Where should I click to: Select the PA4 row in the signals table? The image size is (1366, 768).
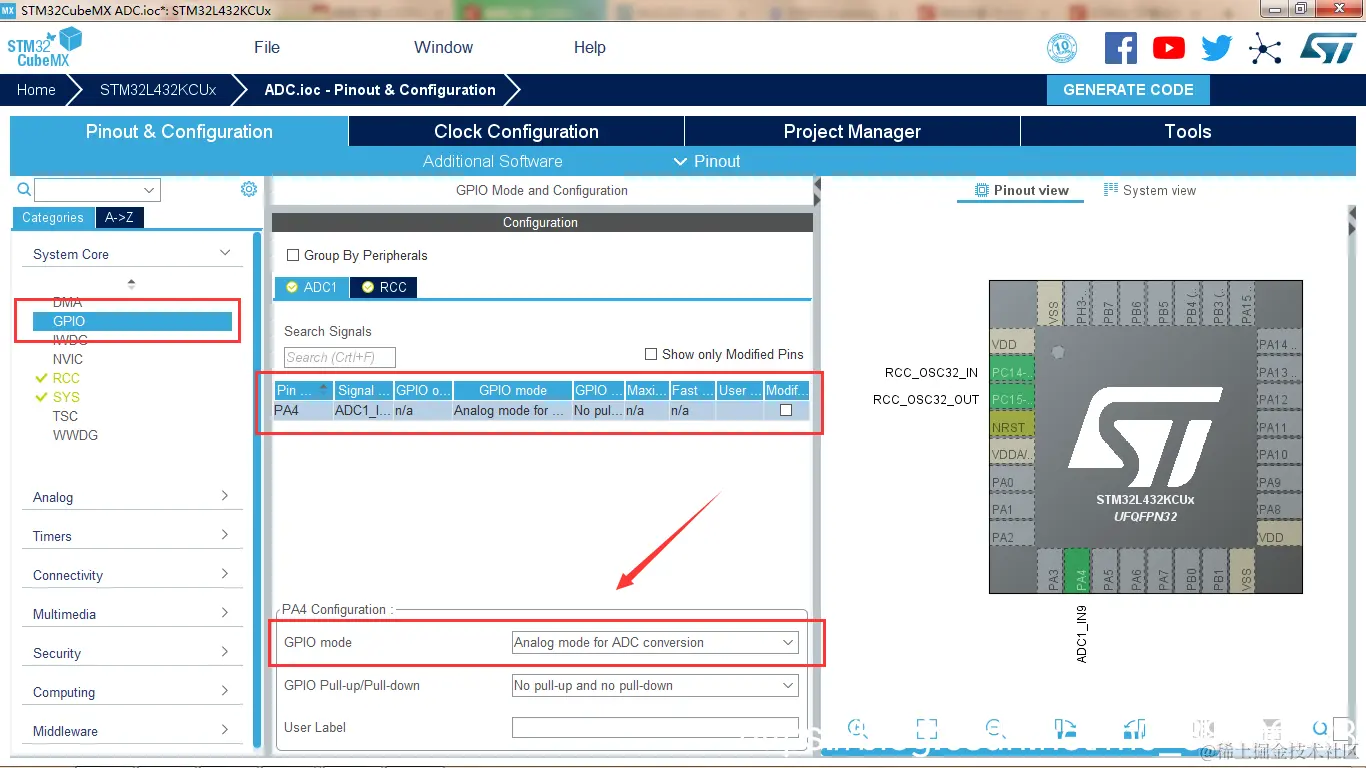[541, 410]
